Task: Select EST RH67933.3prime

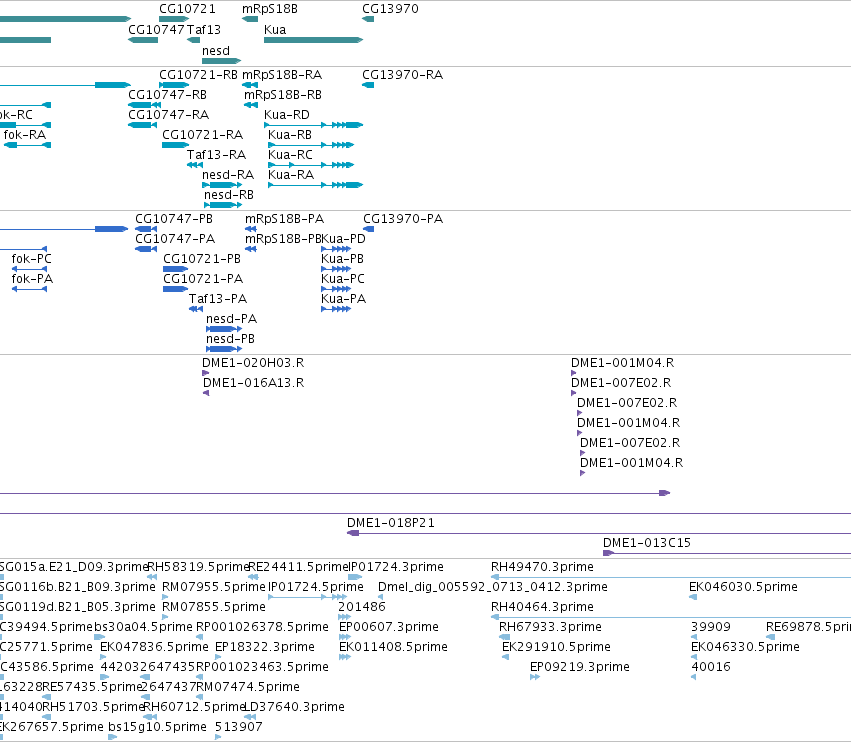Action: click(550, 627)
